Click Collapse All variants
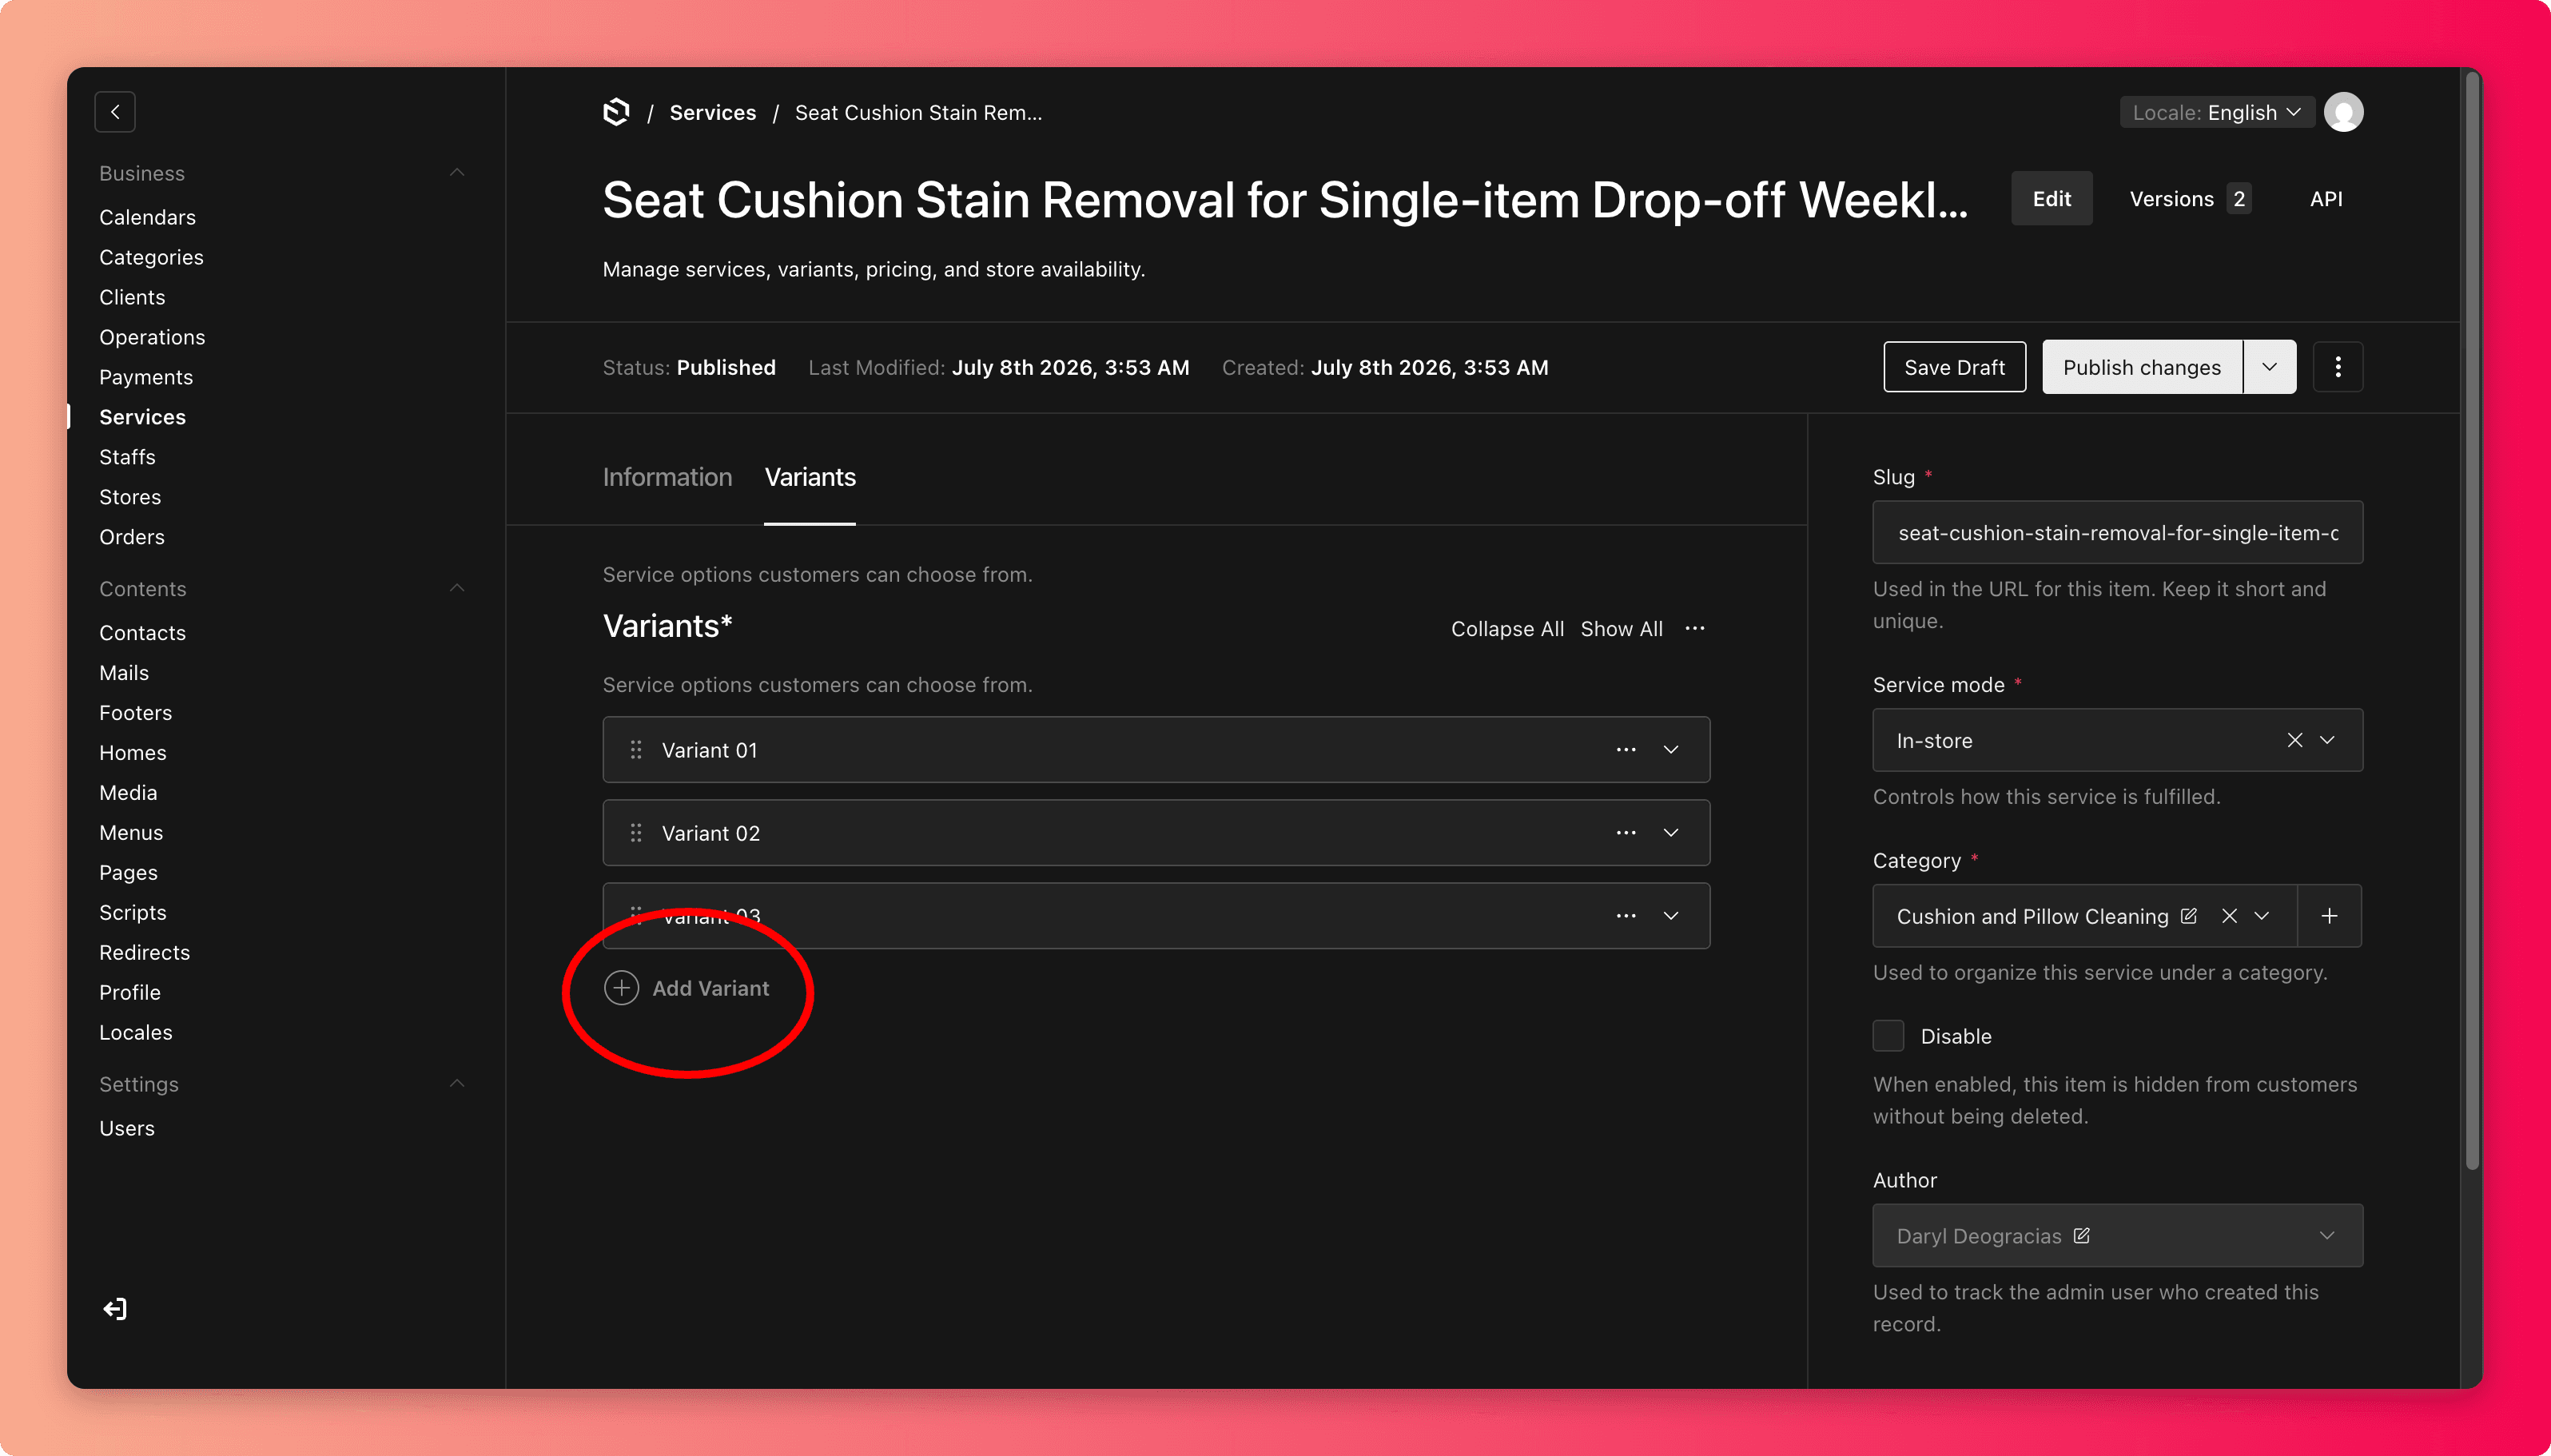2551x1456 pixels. pyautogui.click(x=1507, y=629)
